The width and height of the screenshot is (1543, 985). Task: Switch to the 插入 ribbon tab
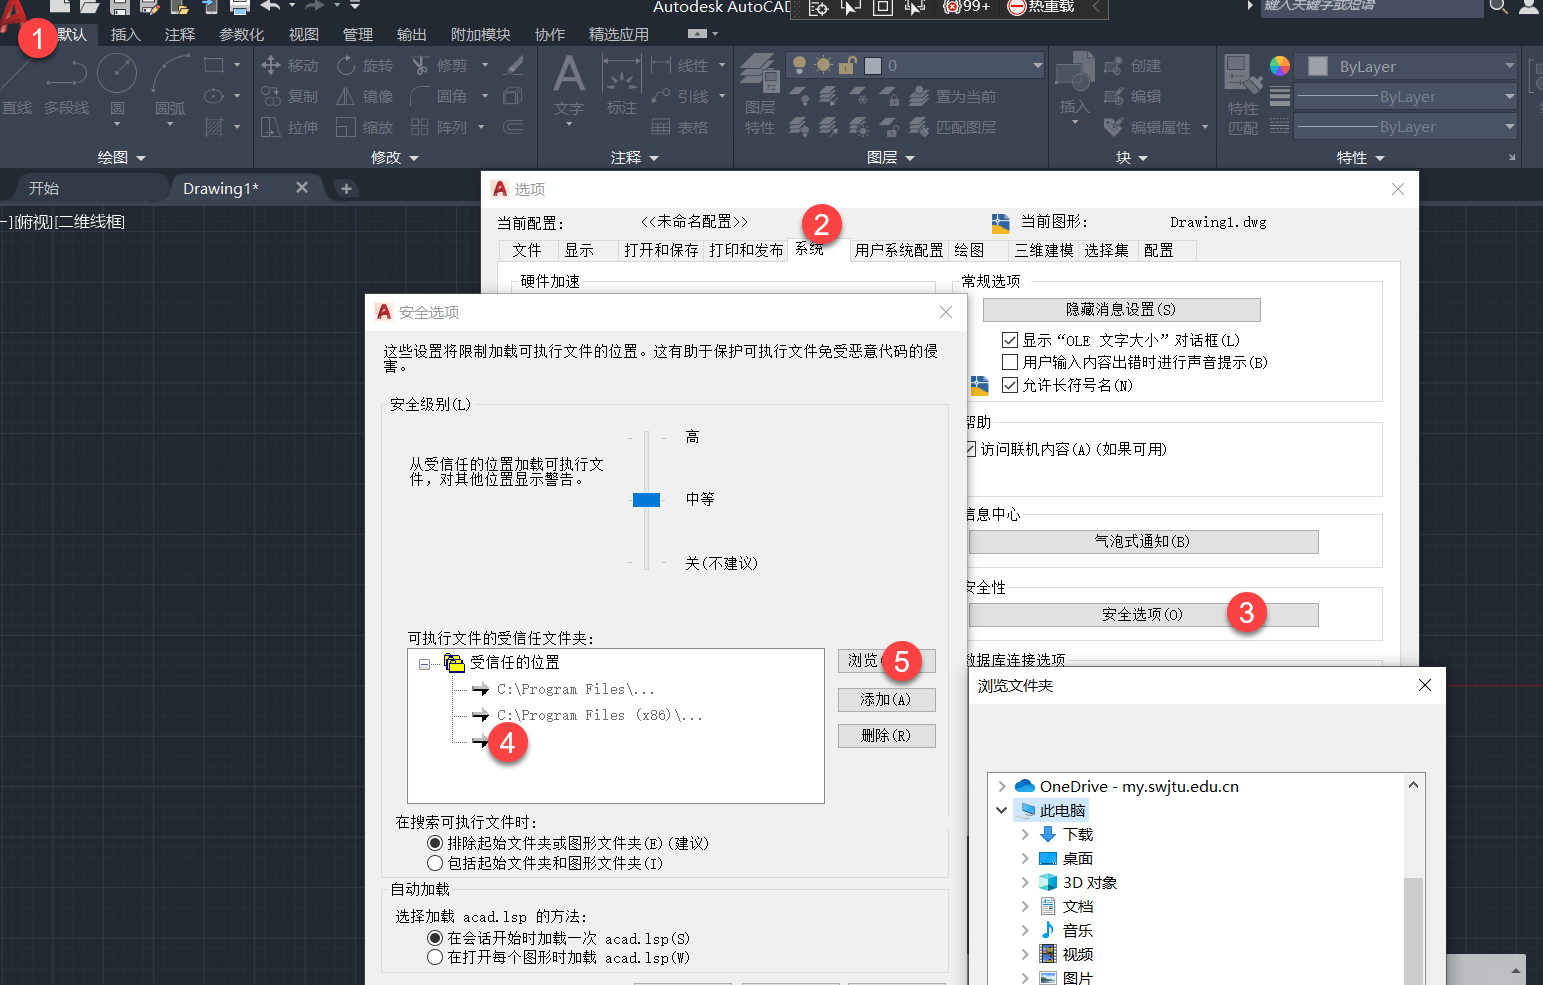(126, 35)
